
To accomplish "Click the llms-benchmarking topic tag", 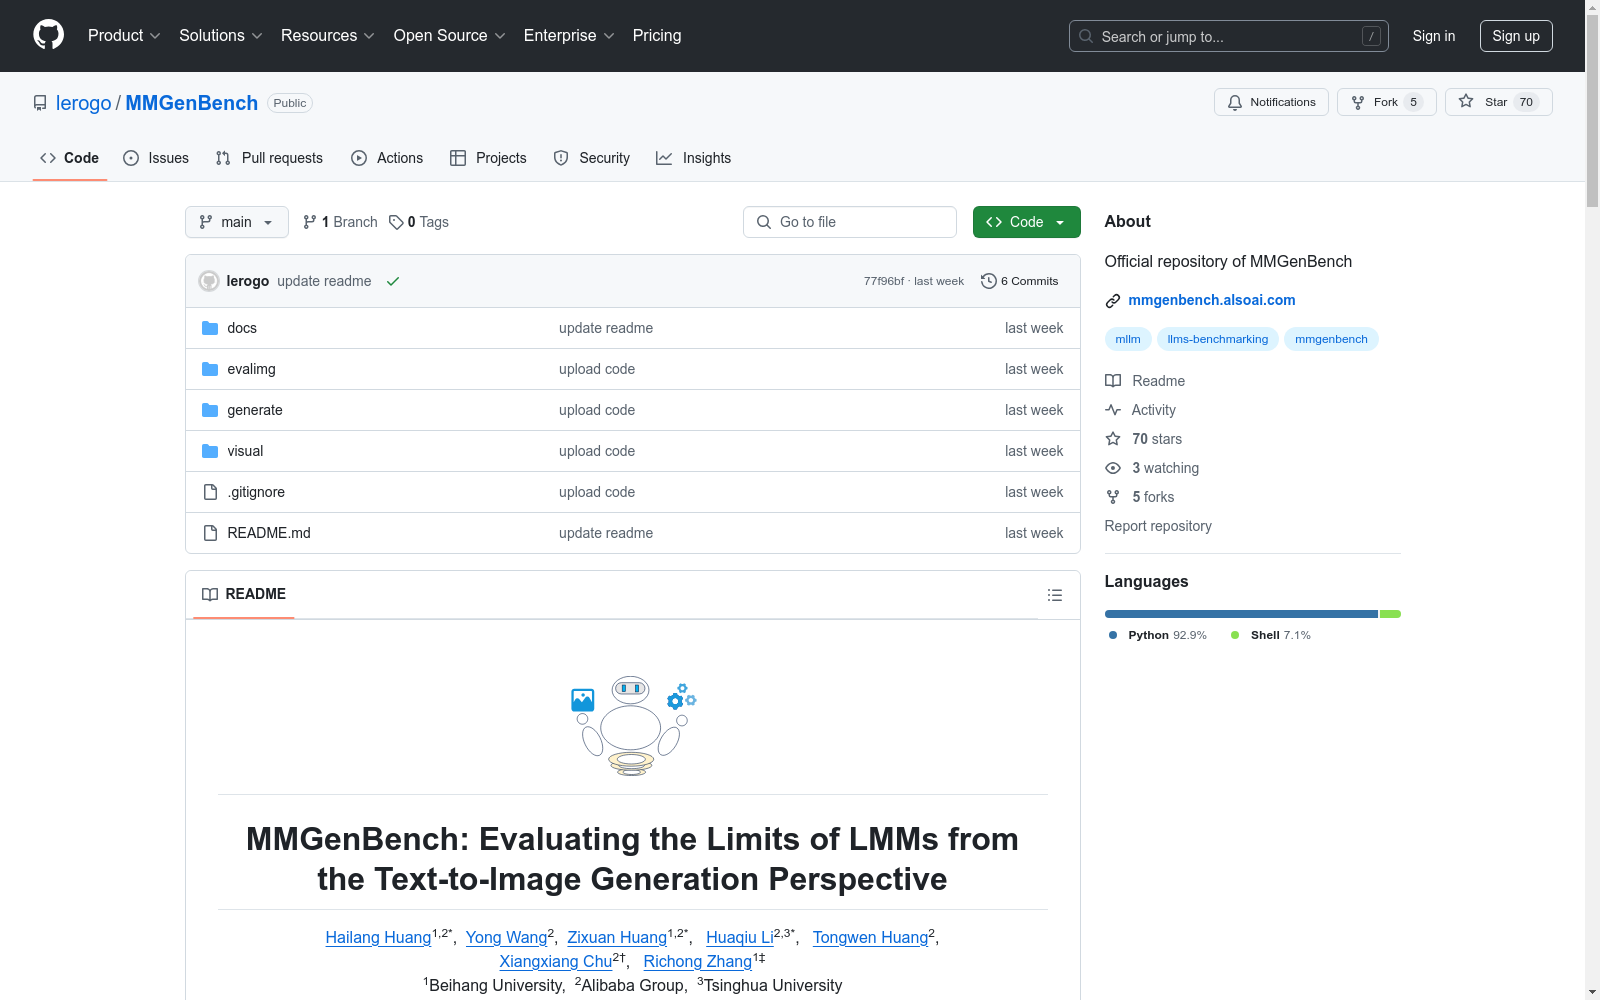I will (1218, 339).
